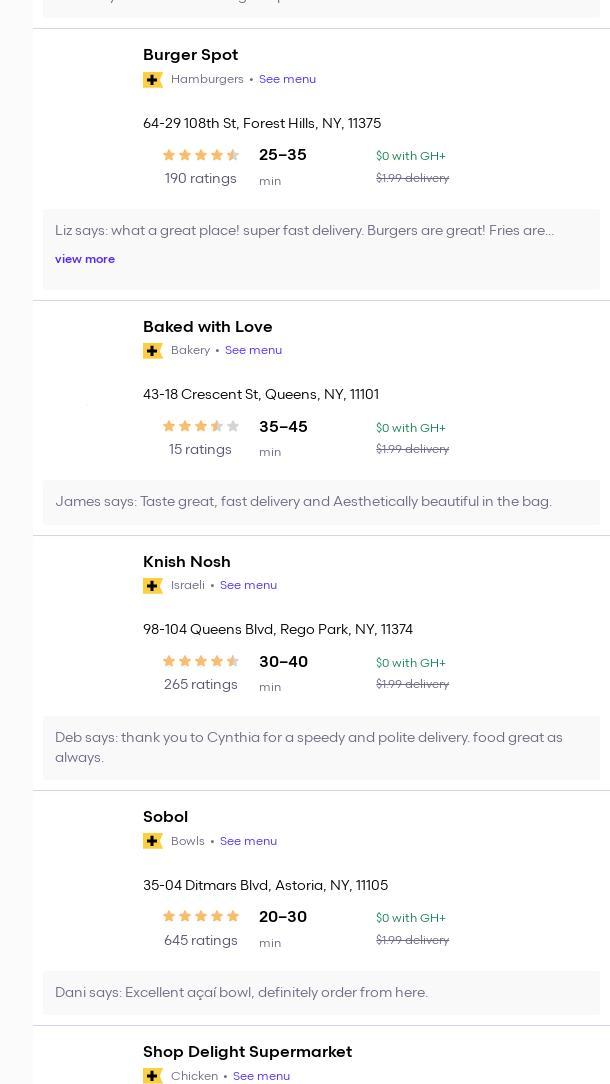Click the GH+ badge icon under Knish Nosh
This screenshot has width=610, height=1084.
(153, 586)
